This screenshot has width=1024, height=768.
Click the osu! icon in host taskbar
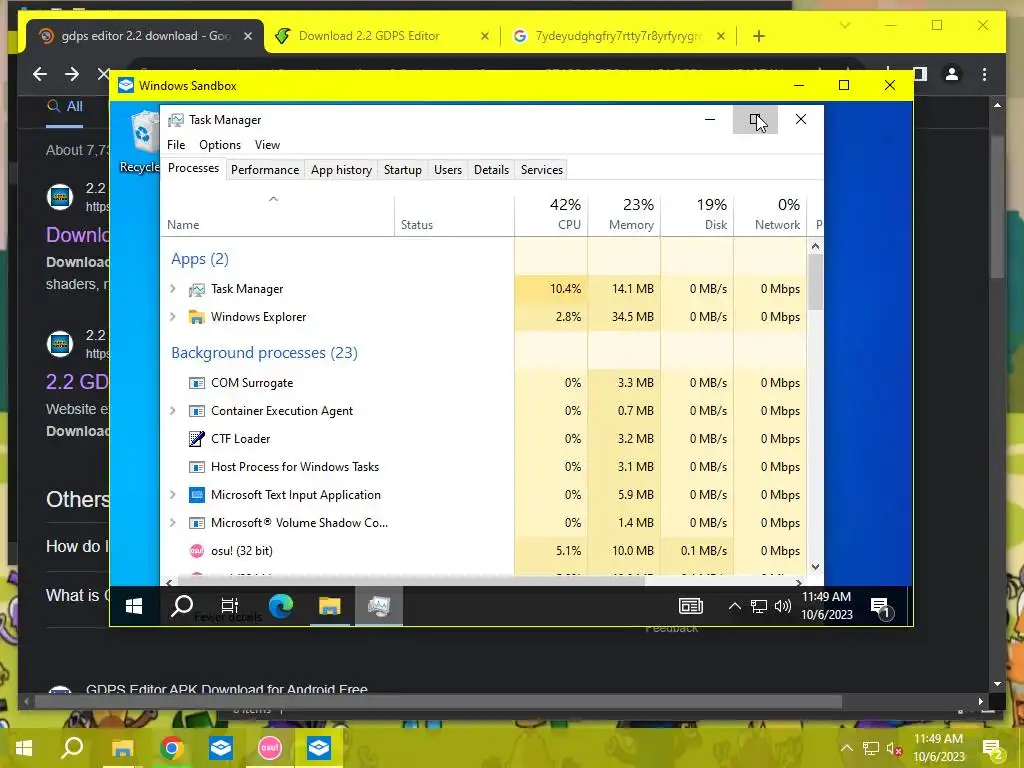[269, 748]
